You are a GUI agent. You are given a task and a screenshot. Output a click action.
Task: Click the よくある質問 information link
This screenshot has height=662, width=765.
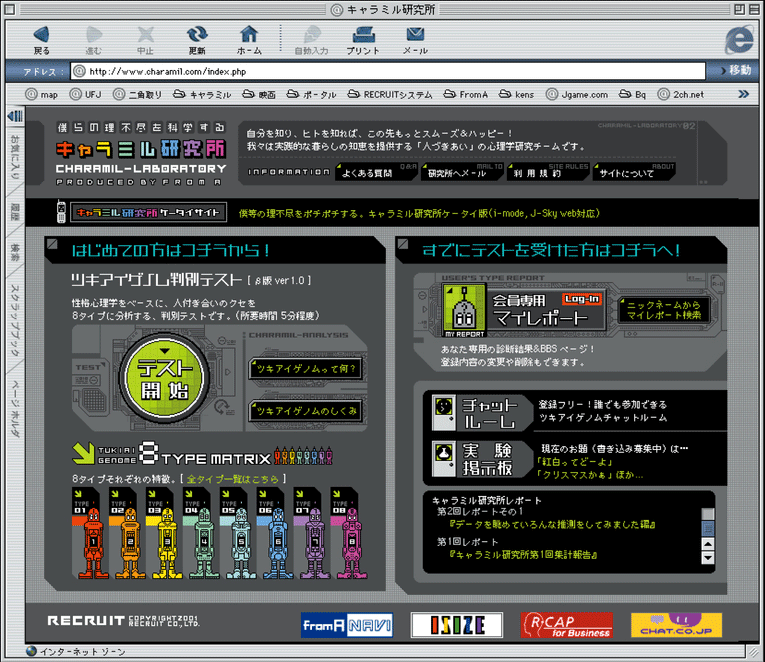tap(367, 172)
